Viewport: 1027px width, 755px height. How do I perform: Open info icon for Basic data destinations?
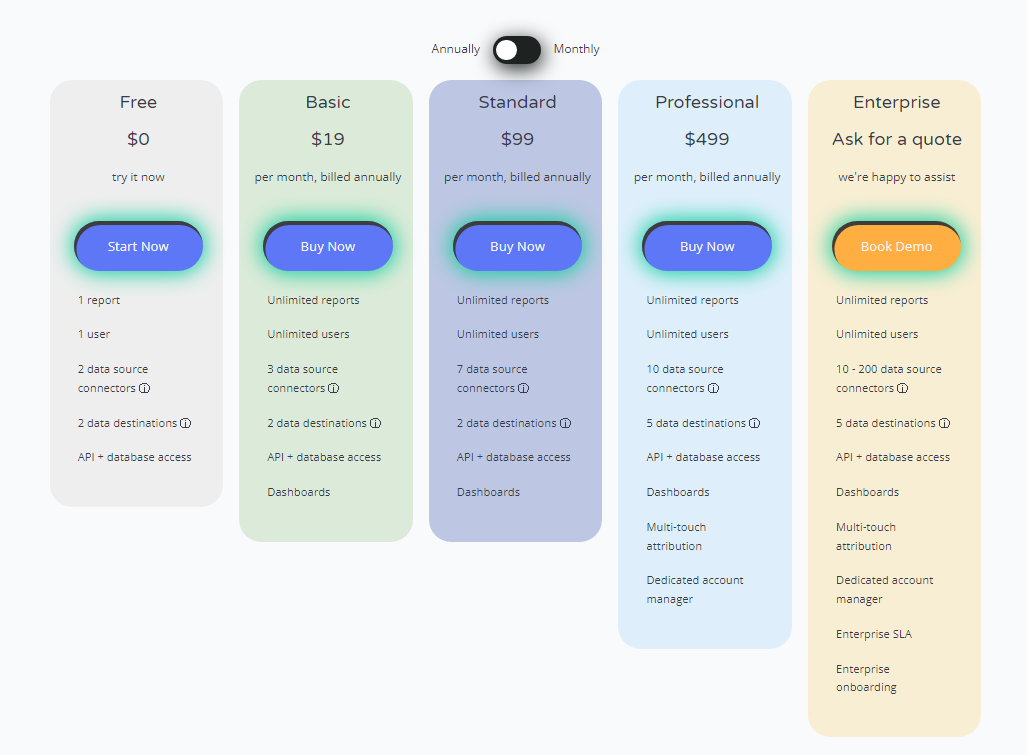point(375,423)
